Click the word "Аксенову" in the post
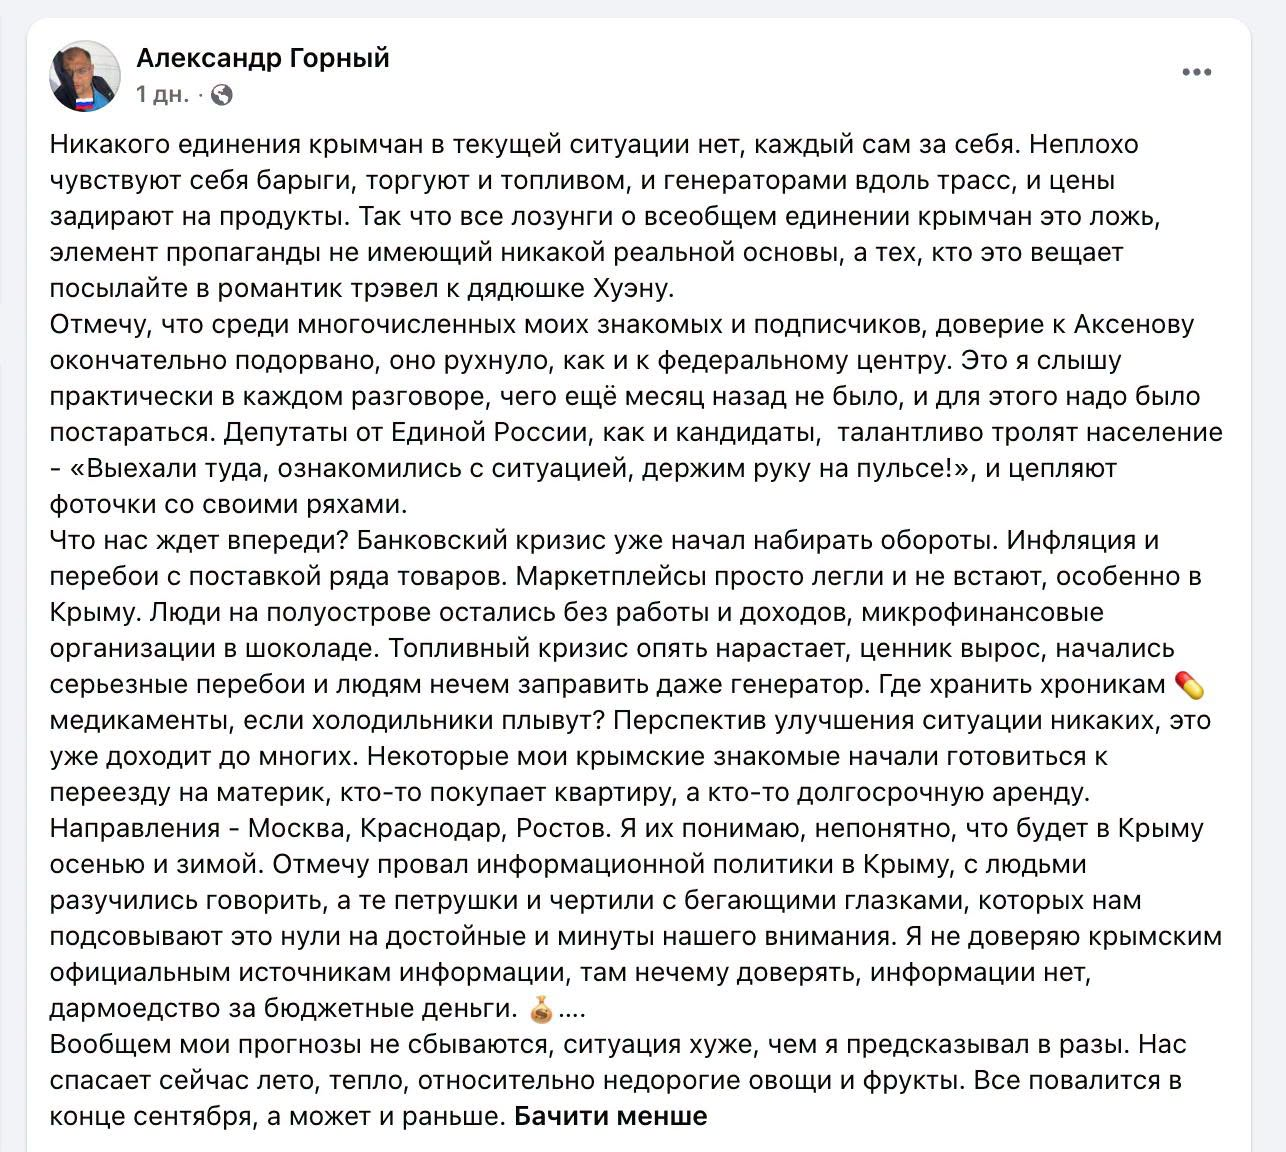 tap(1134, 324)
